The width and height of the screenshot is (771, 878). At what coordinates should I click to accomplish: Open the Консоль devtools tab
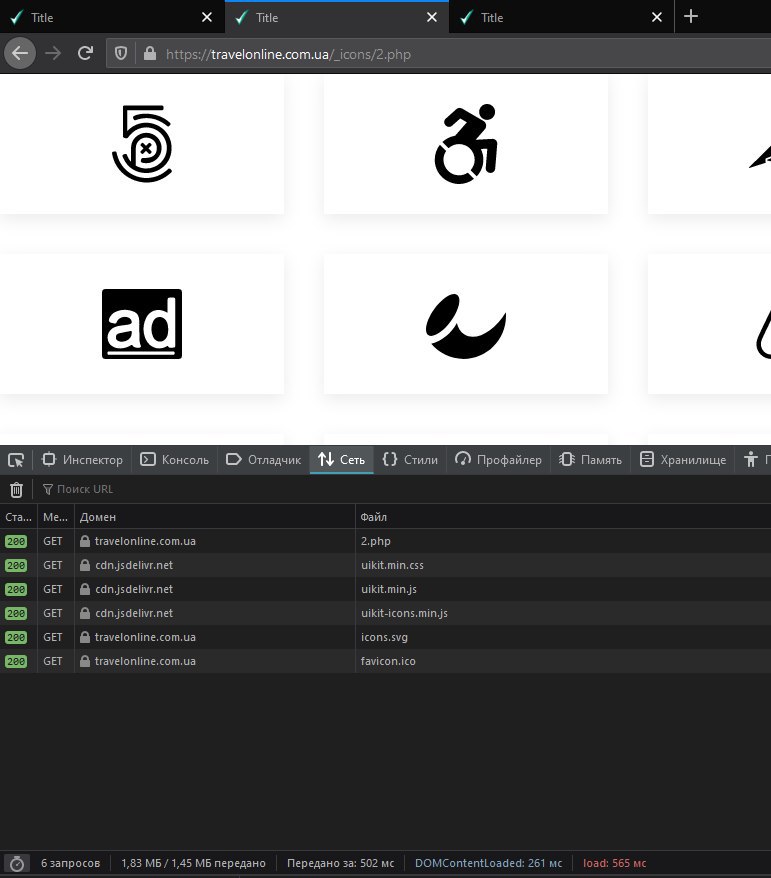174,460
